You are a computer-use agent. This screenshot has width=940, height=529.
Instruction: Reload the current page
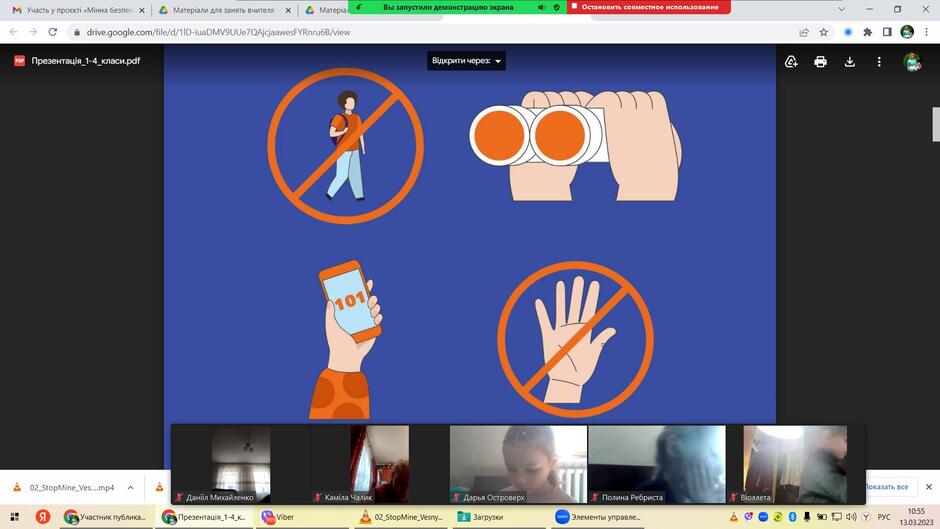pyautogui.click(x=53, y=32)
